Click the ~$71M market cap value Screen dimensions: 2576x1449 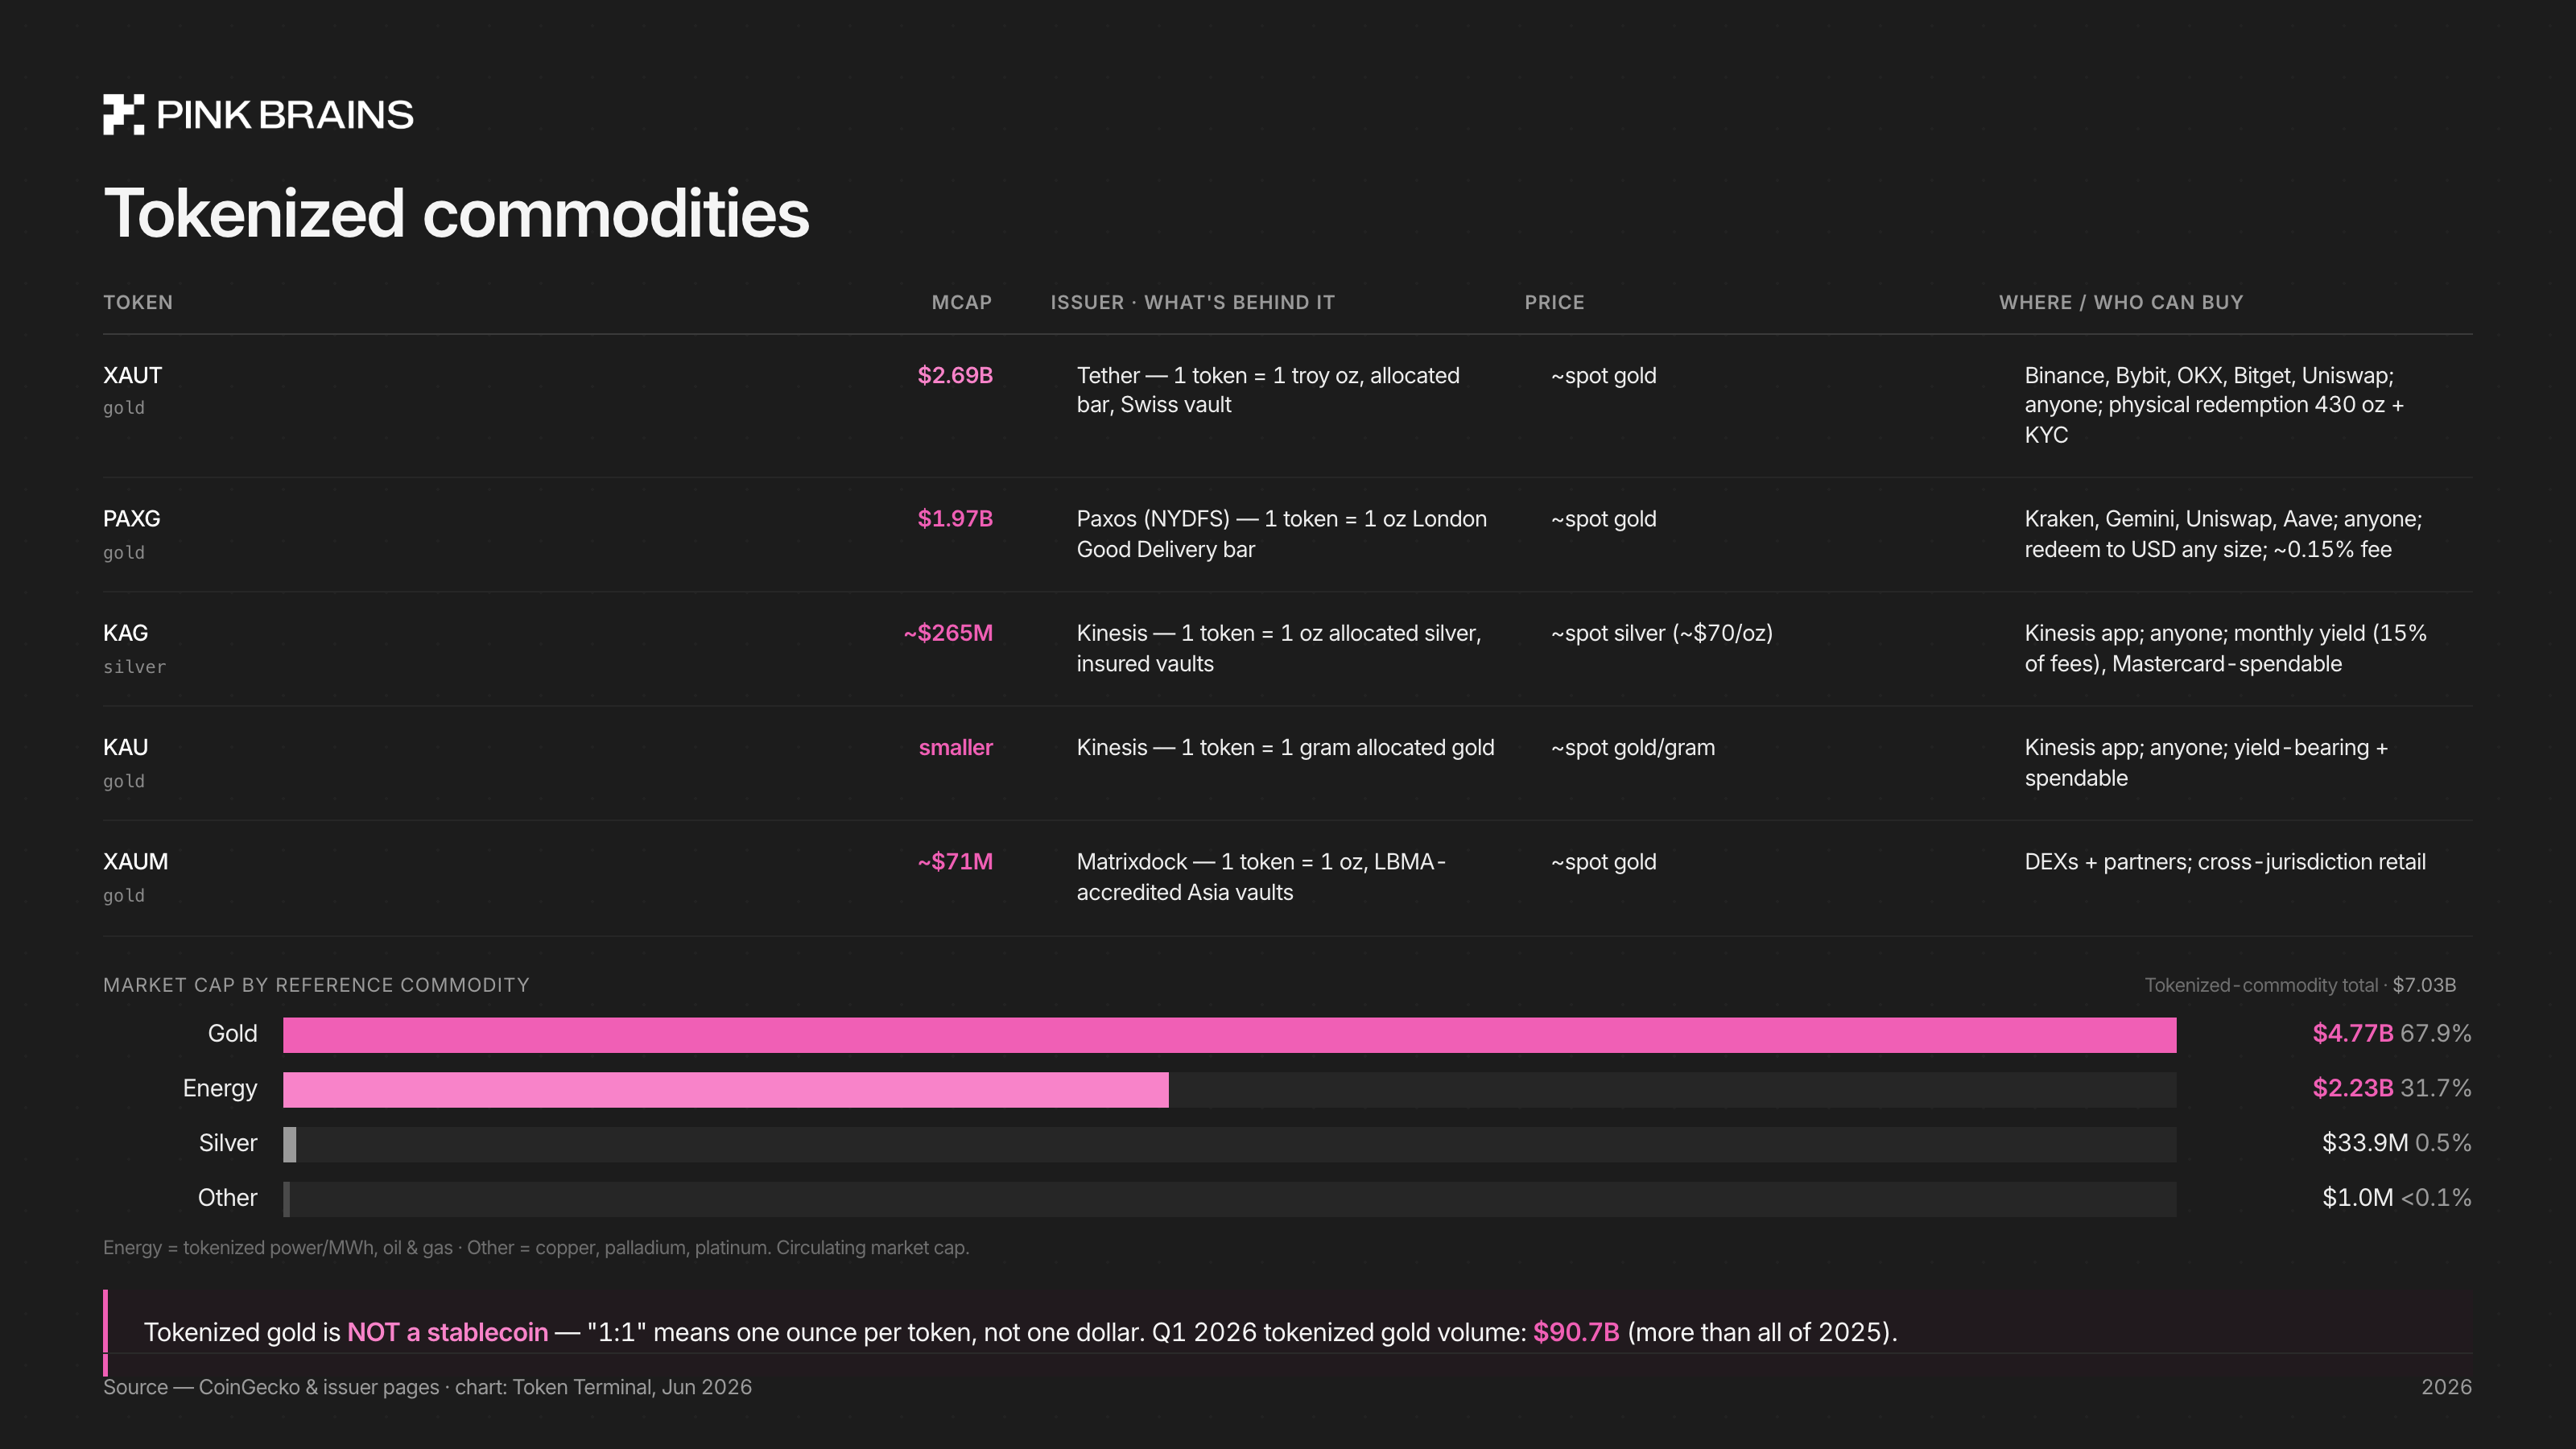pos(955,862)
